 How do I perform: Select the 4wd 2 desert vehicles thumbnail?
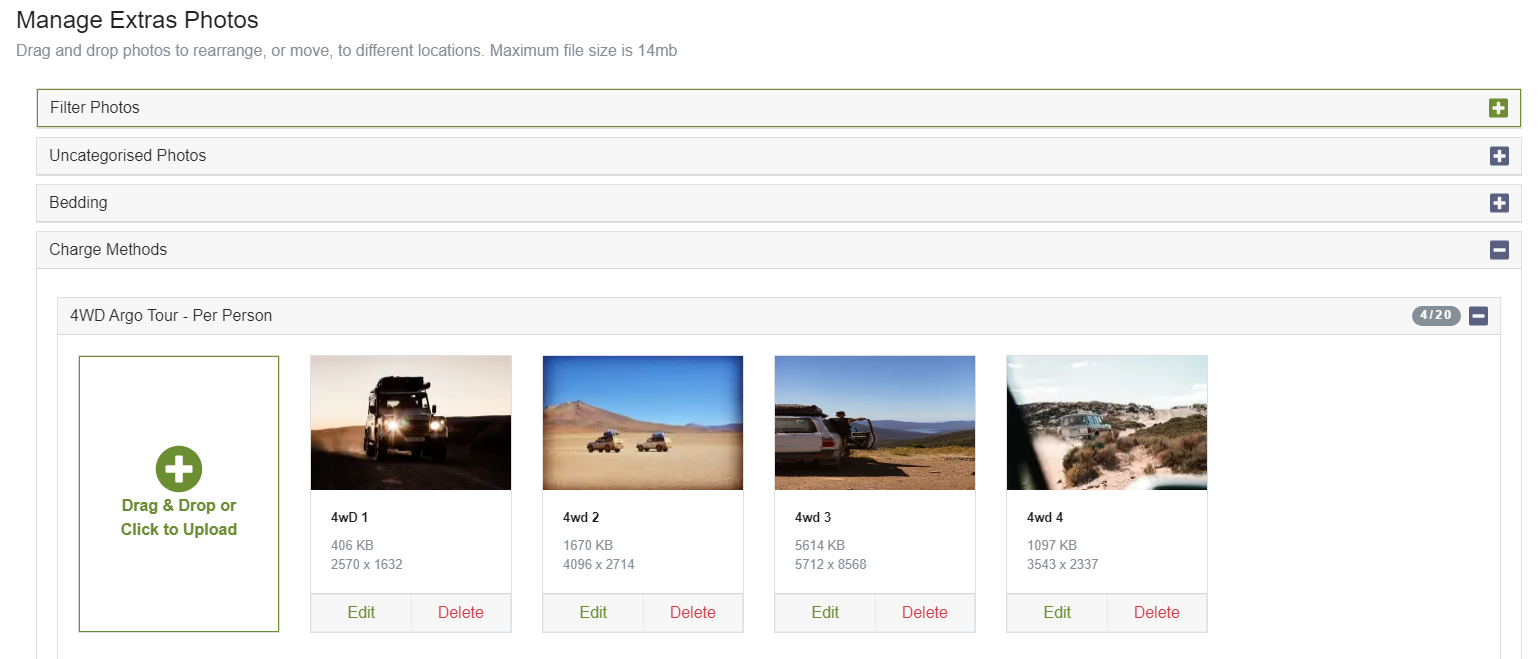643,423
